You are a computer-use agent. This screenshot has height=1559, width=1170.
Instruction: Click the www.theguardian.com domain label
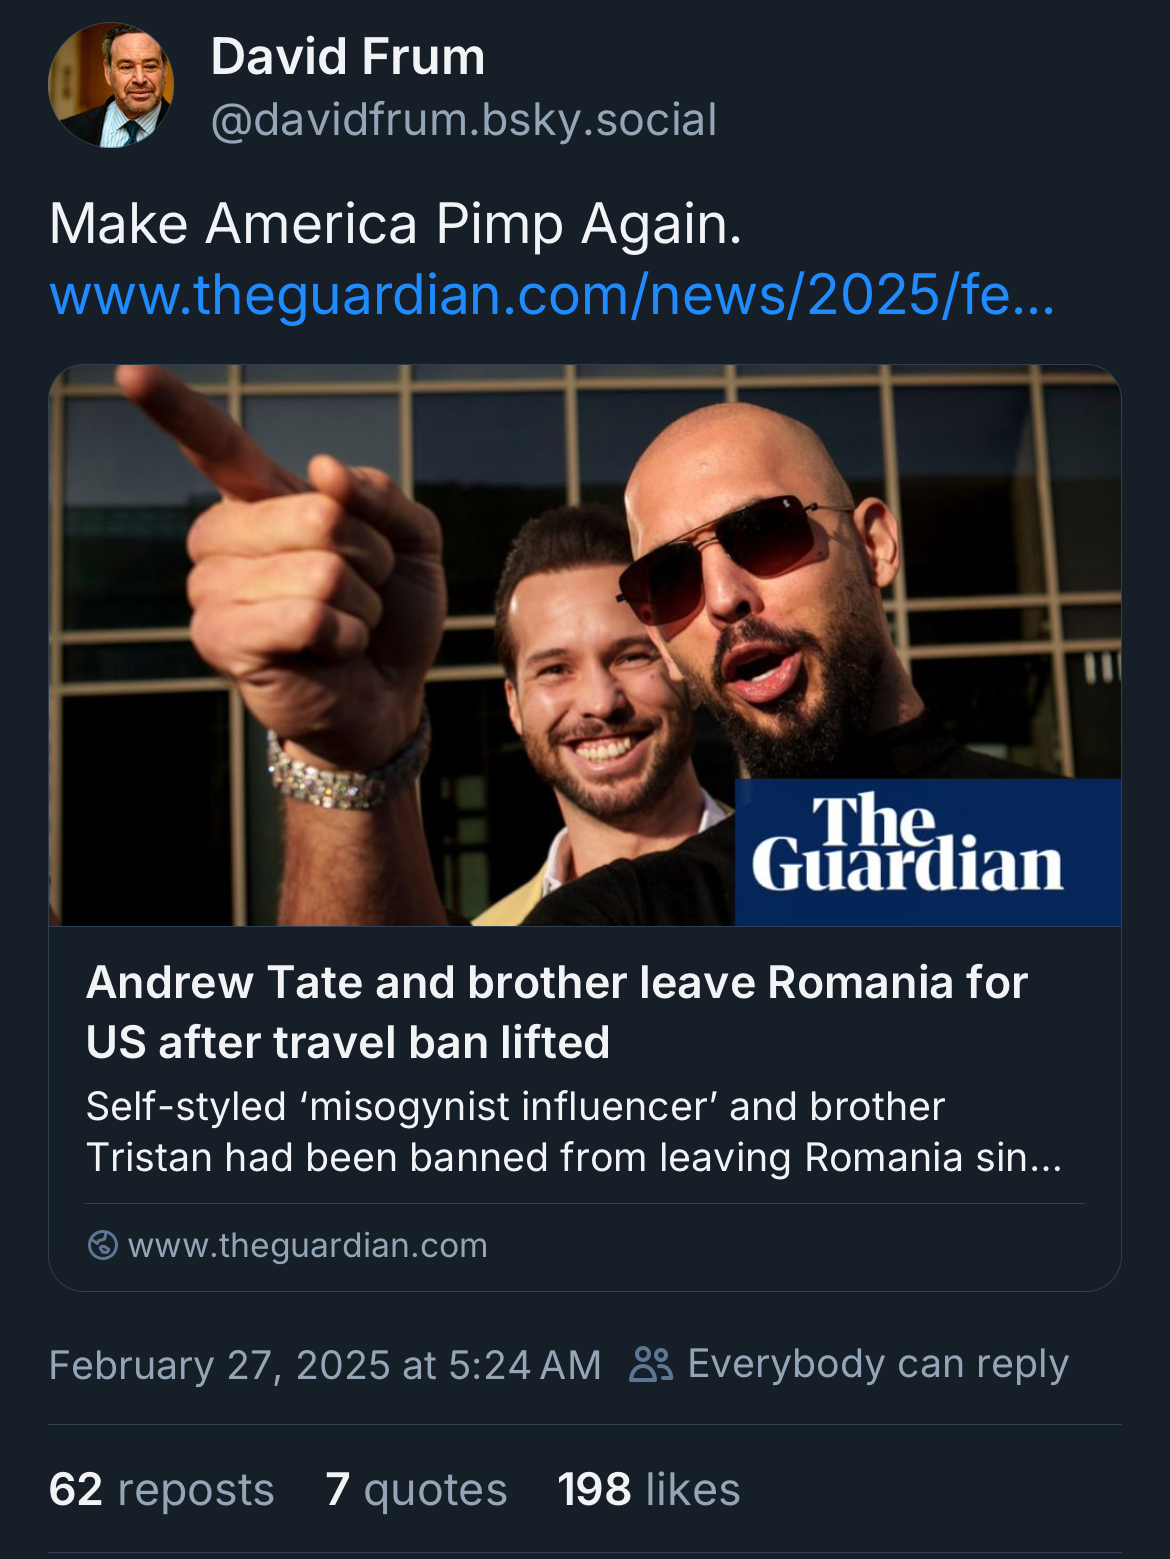308,1245
